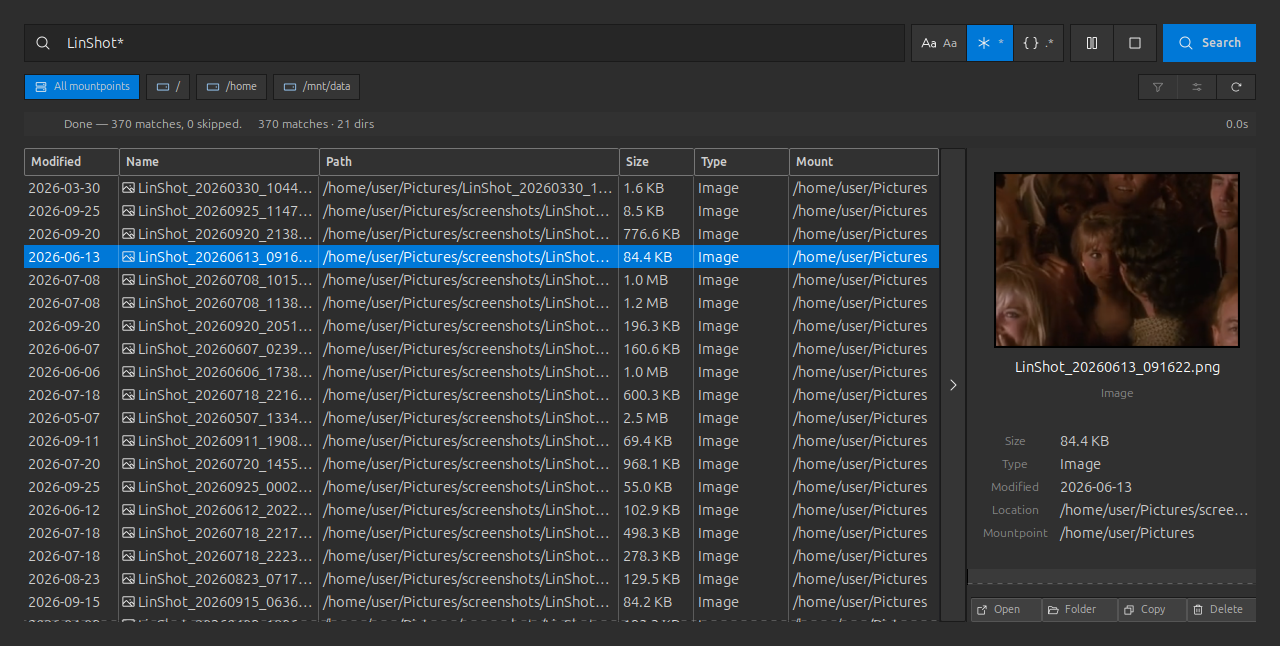1280x646 pixels.
Task: Click image icon of LinShot_20260607_0239 row
Action: (128, 349)
